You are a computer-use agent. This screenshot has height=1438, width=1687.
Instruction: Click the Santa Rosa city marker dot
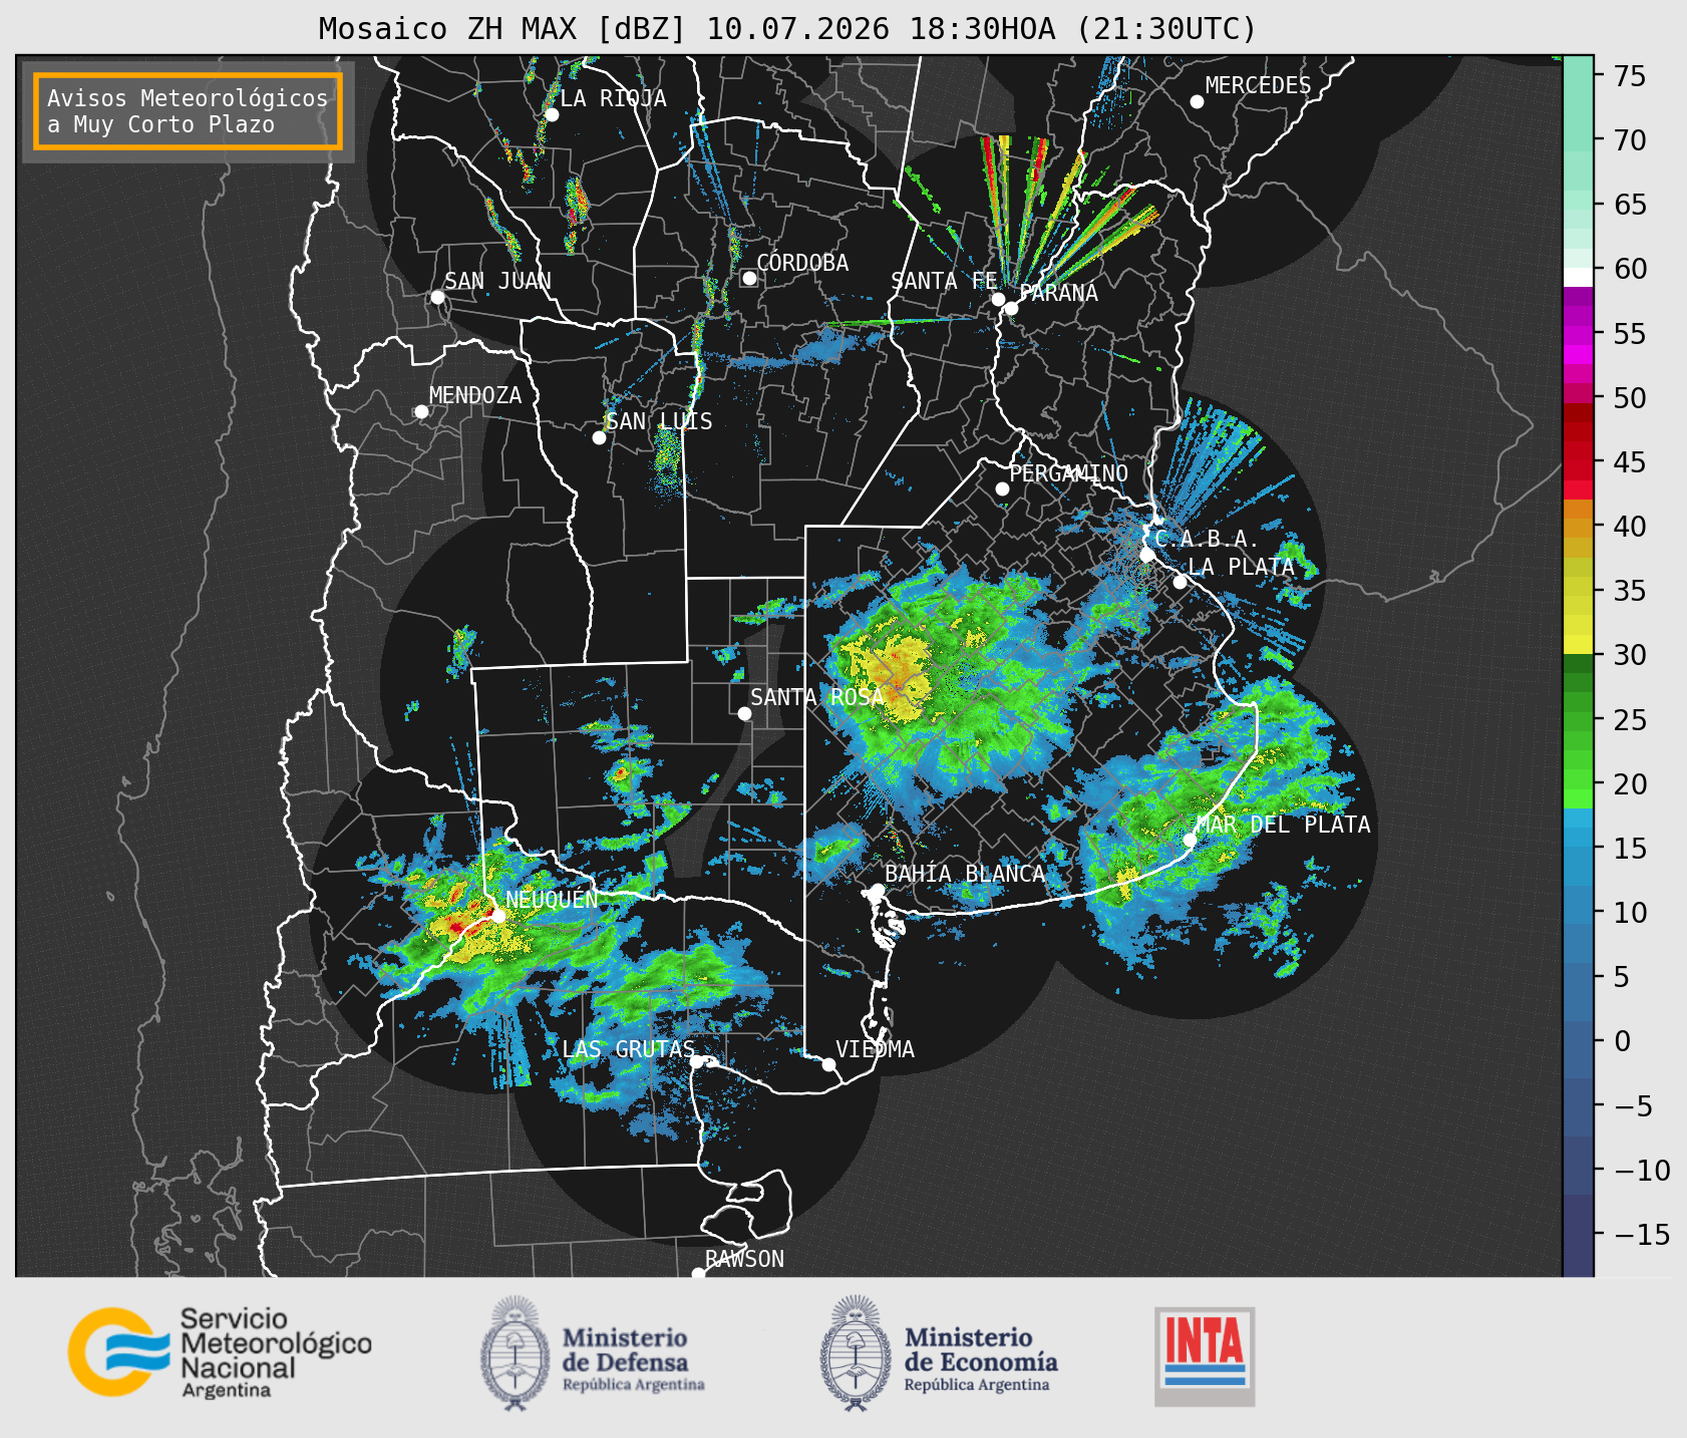tap(744, 713)
